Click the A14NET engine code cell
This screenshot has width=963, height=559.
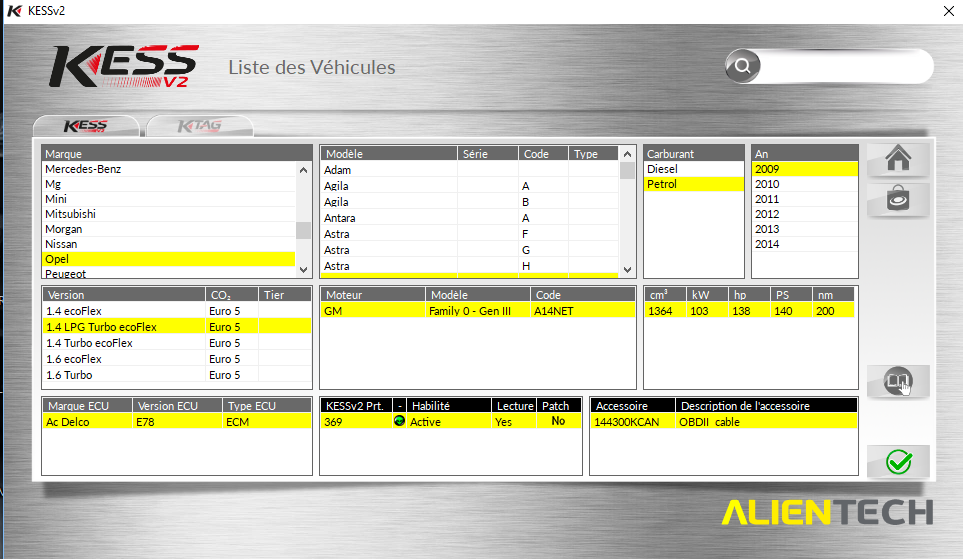(582, 311)
